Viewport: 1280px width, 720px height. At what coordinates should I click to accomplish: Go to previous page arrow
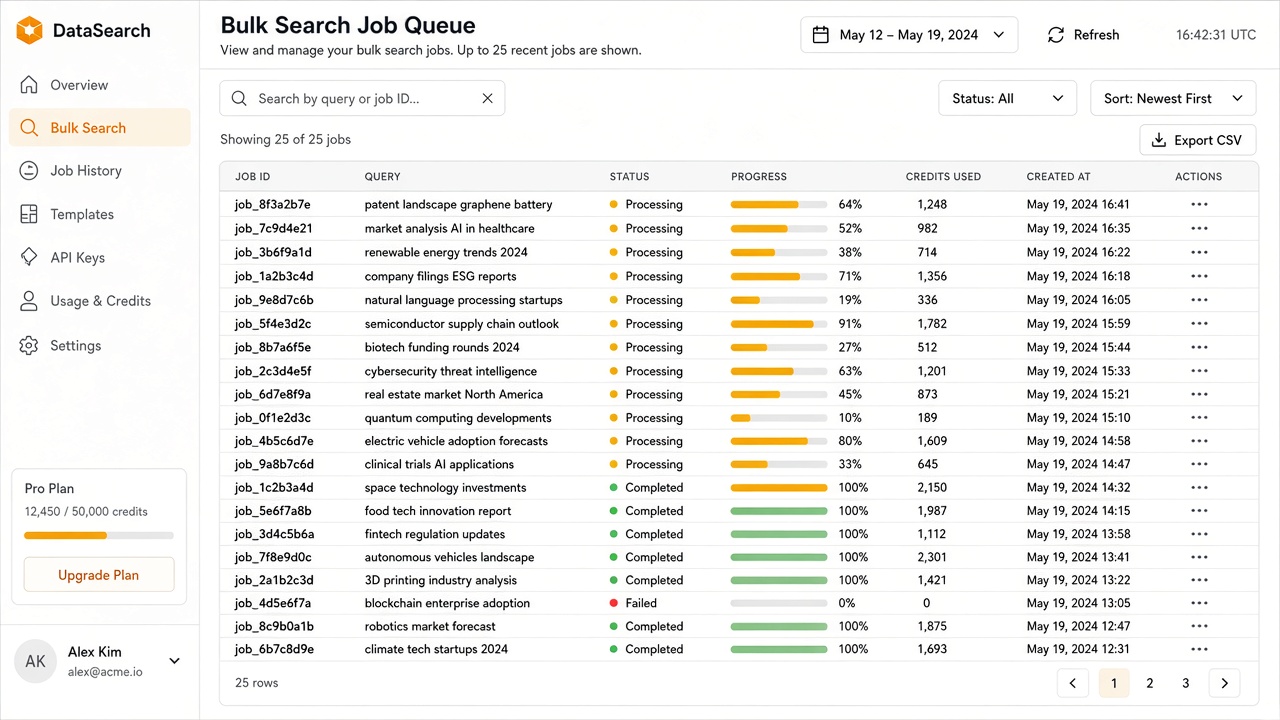coord(1073,683)
